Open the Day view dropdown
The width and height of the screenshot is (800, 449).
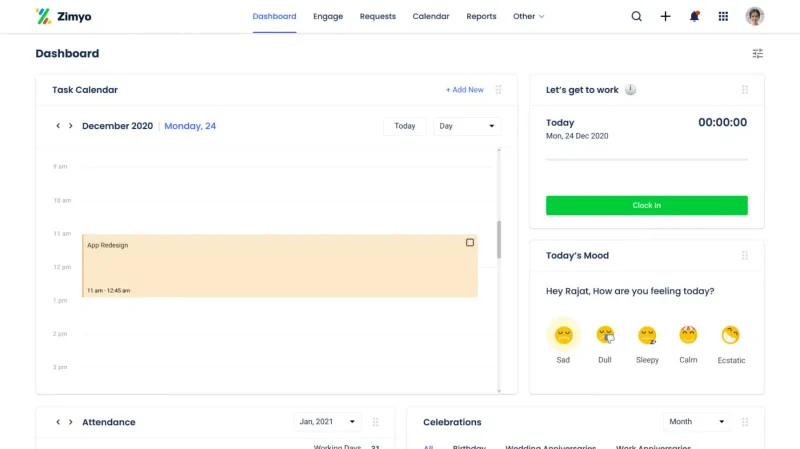point(468,126)
